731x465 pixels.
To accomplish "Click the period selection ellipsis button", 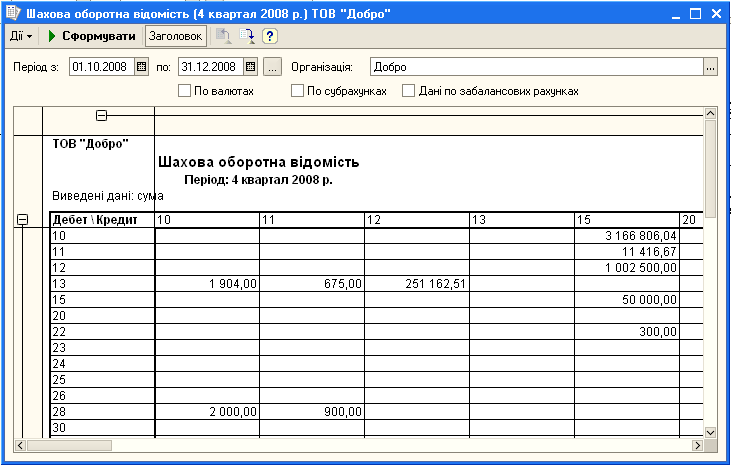I will (x=273, y=67).
